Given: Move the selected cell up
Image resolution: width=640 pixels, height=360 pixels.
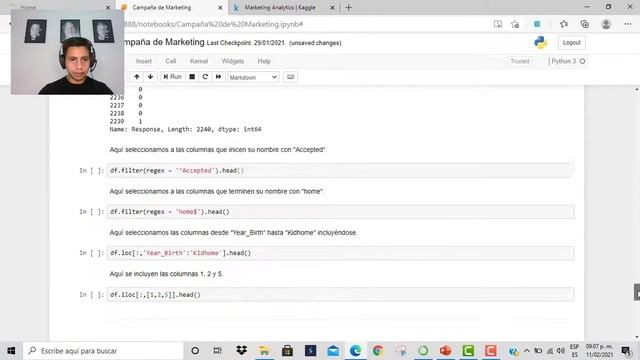Looking at the screenshot, I should (137, 77).
